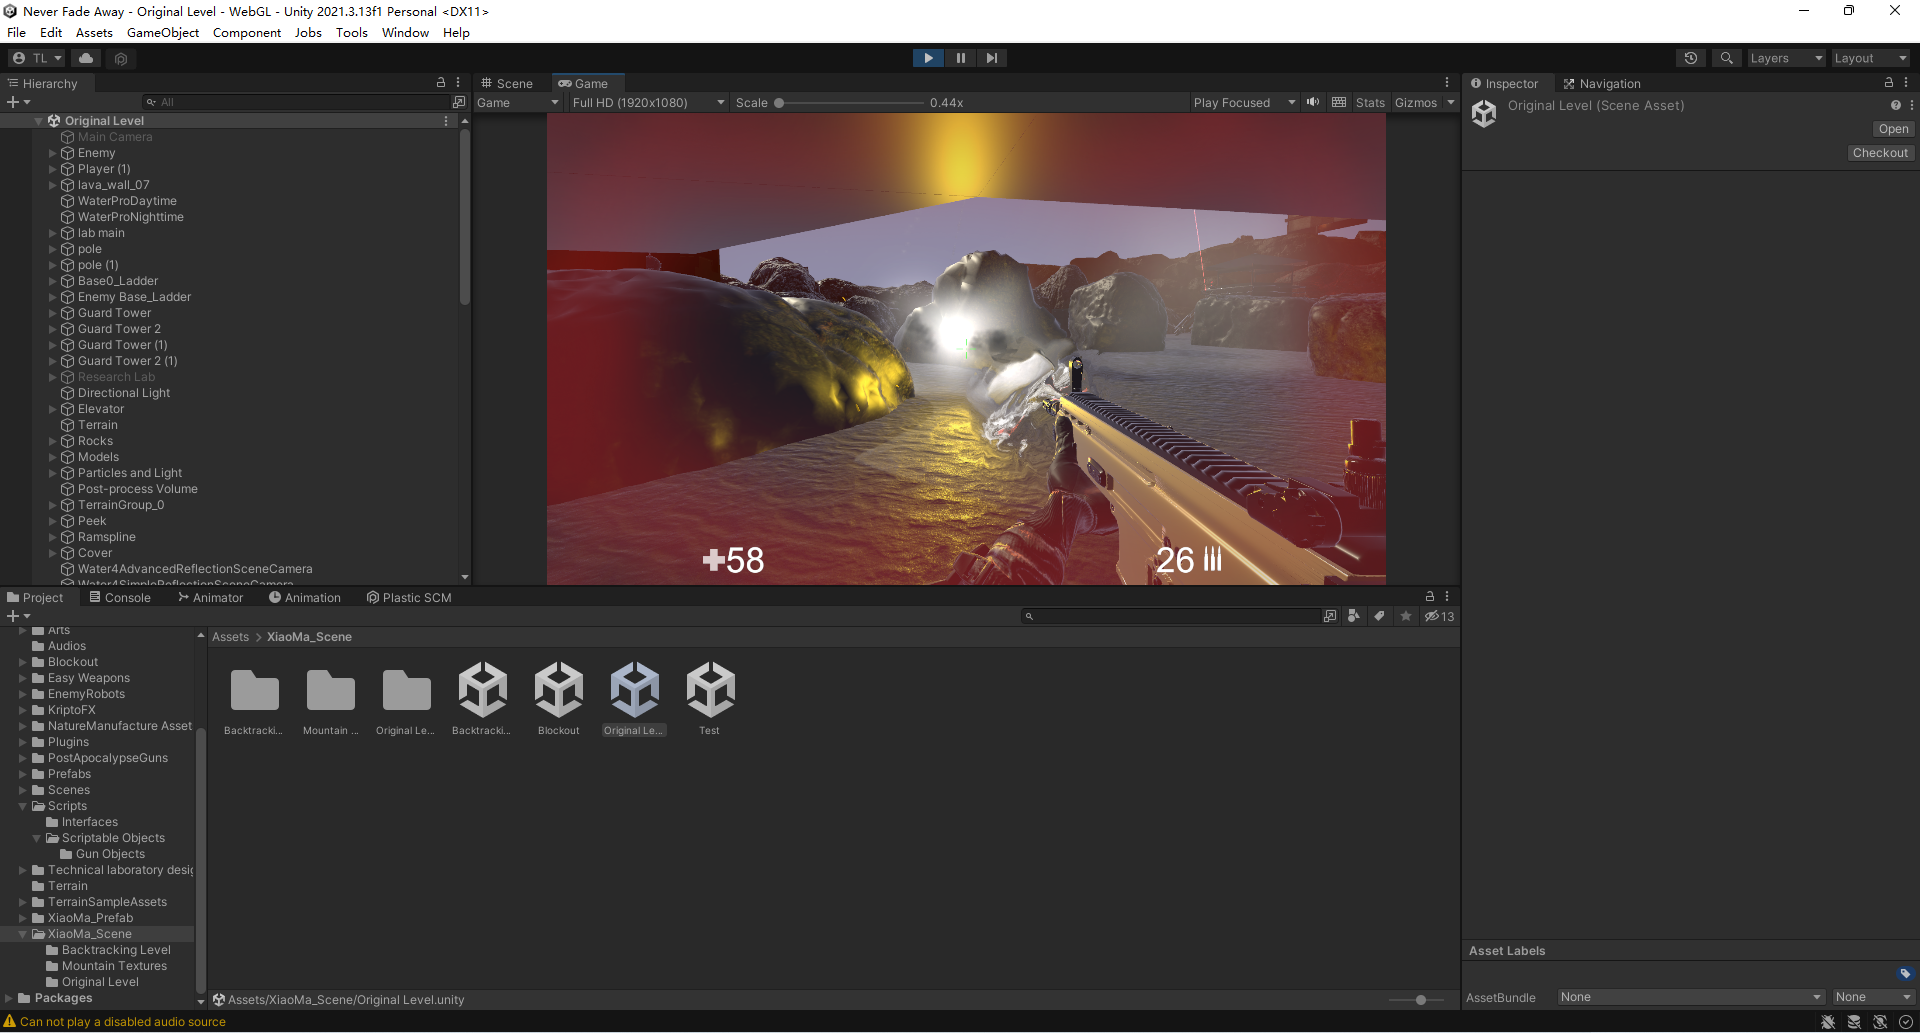Screen dimensions: 1920x1033
Task: Click the Blockout scene asset icon
Action: pyautogui.click(x=558, y=691)
